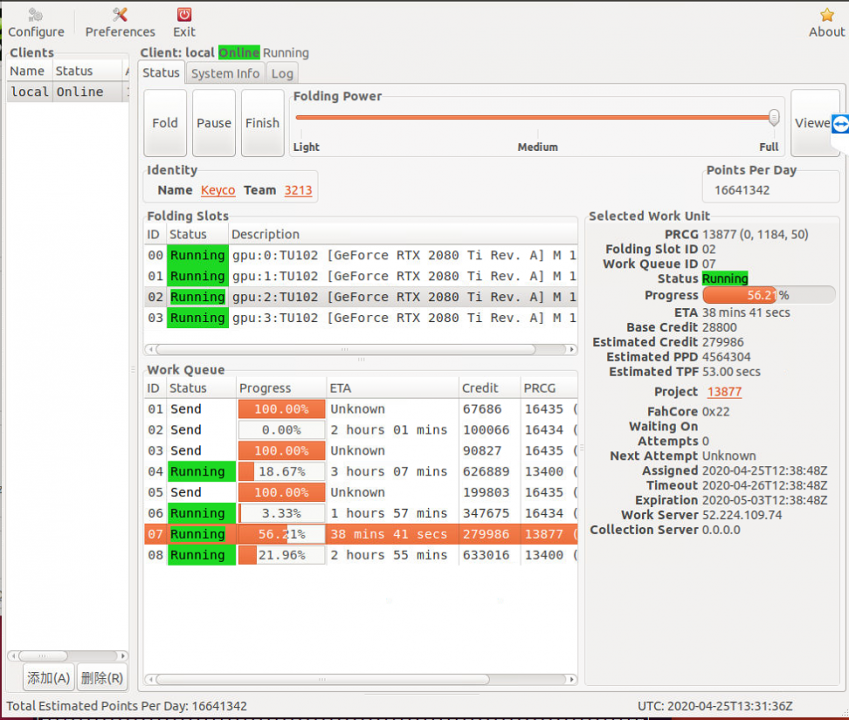Select work queue row 04 at 18.67%
Screen dimensions: 849x720
(361, 472)
